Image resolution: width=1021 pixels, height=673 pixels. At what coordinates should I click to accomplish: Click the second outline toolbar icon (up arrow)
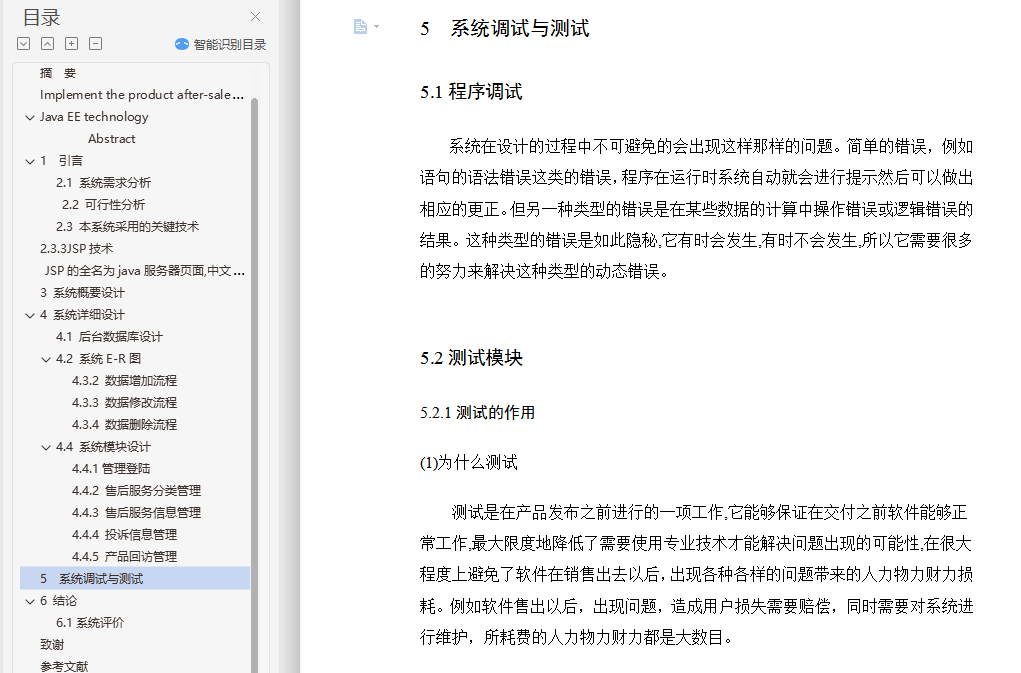coord(48,44)
